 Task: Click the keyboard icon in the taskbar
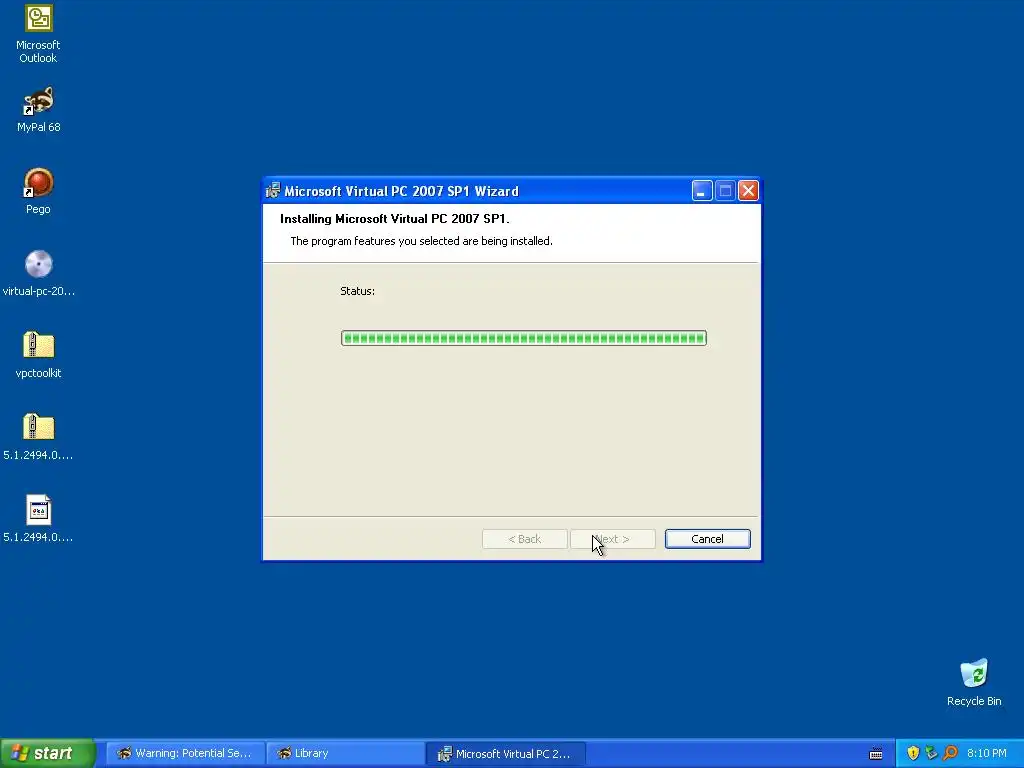coord(876,754)
